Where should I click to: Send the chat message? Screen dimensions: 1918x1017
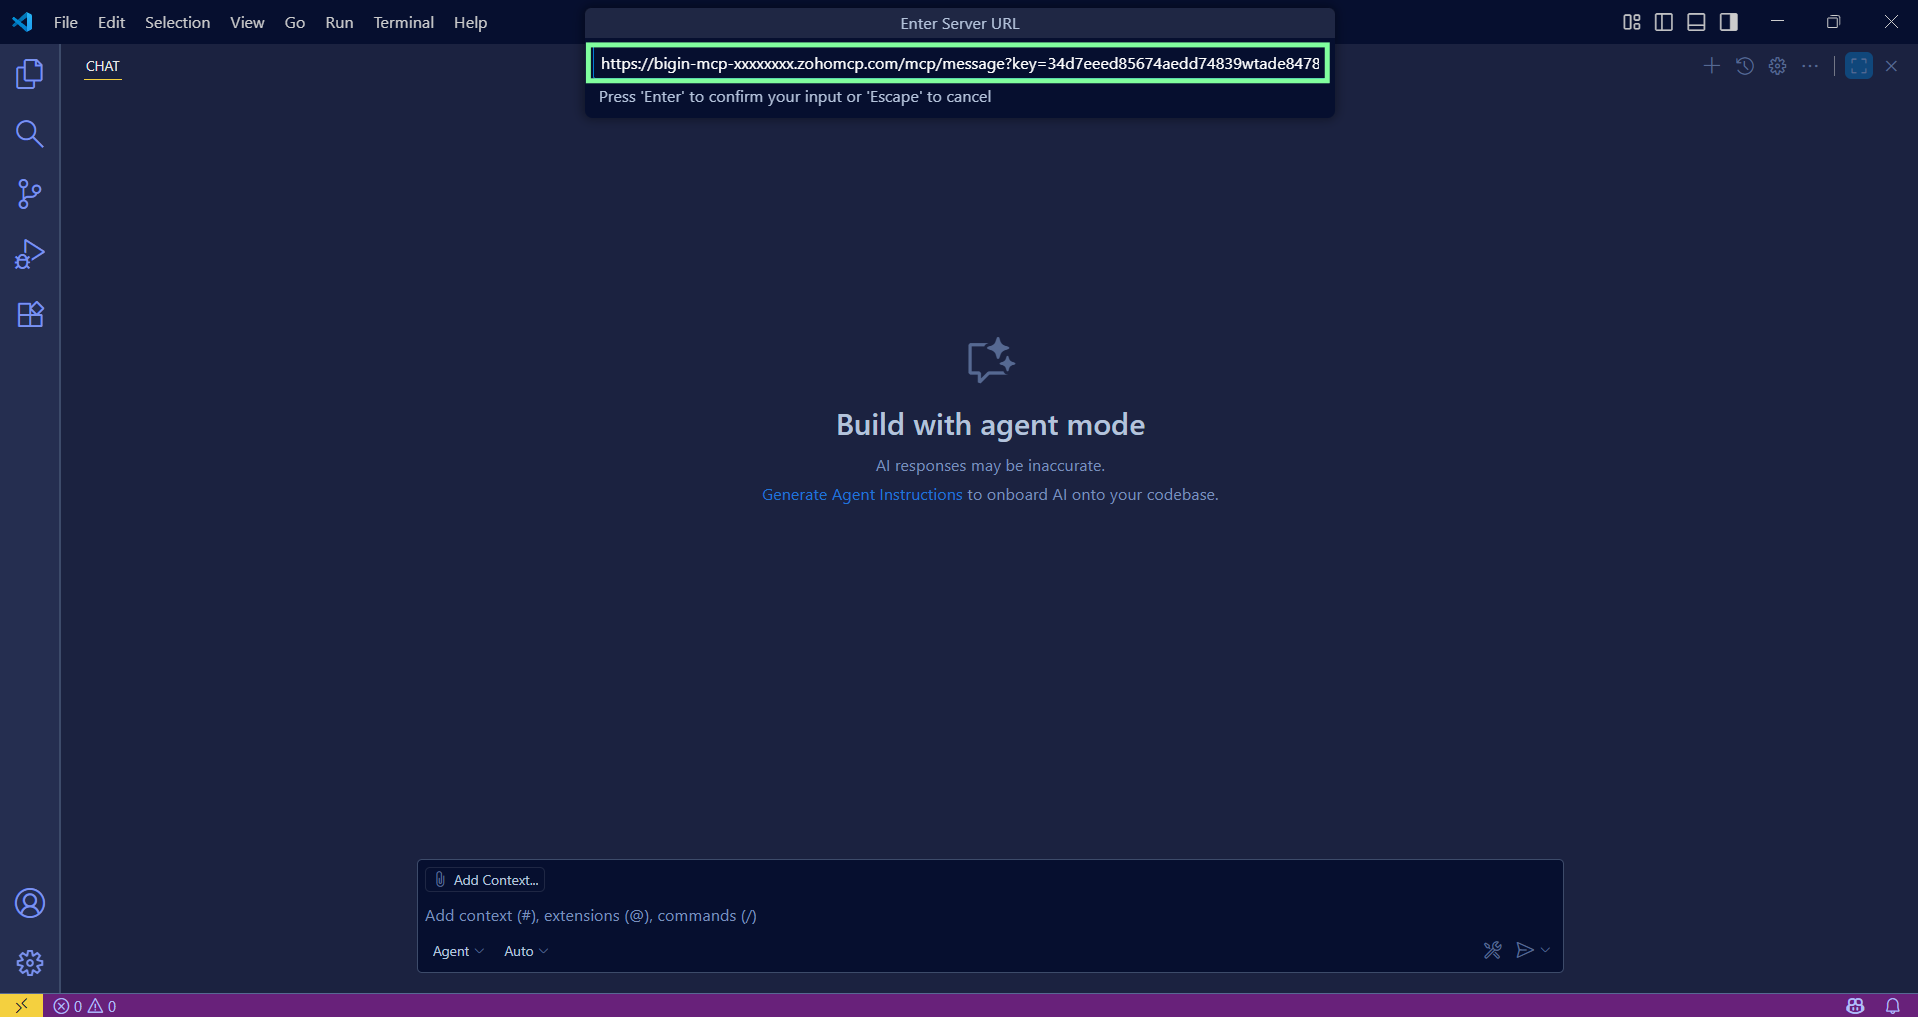pos(1524,950)
